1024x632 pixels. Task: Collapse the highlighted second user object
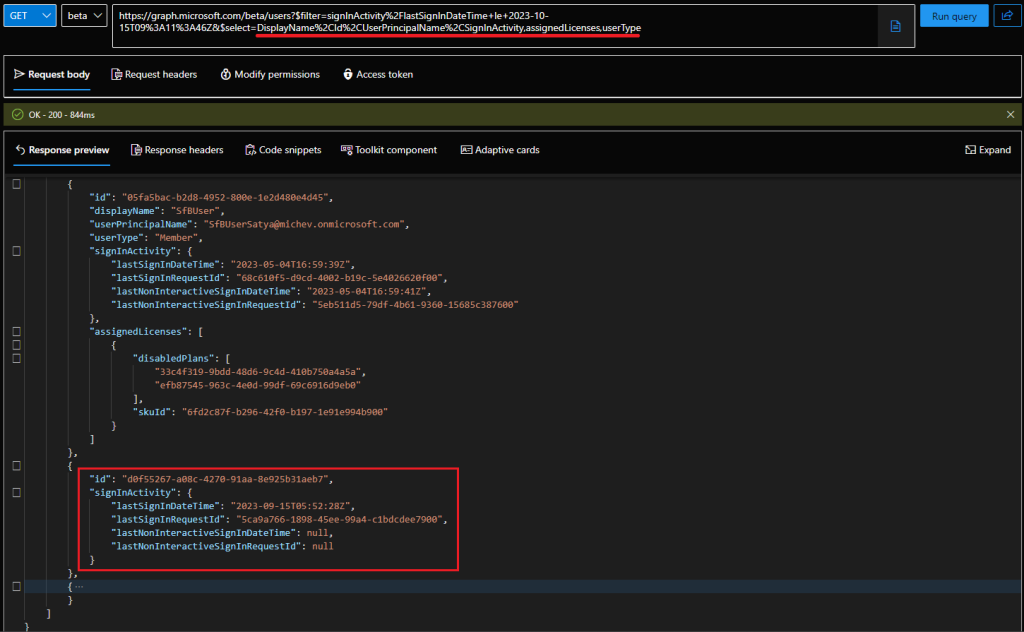click(15, 465)
